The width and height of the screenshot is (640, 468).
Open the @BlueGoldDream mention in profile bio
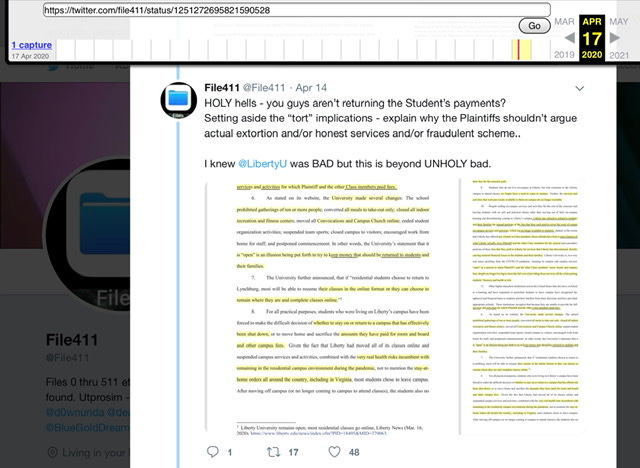(x=88, y=428)
